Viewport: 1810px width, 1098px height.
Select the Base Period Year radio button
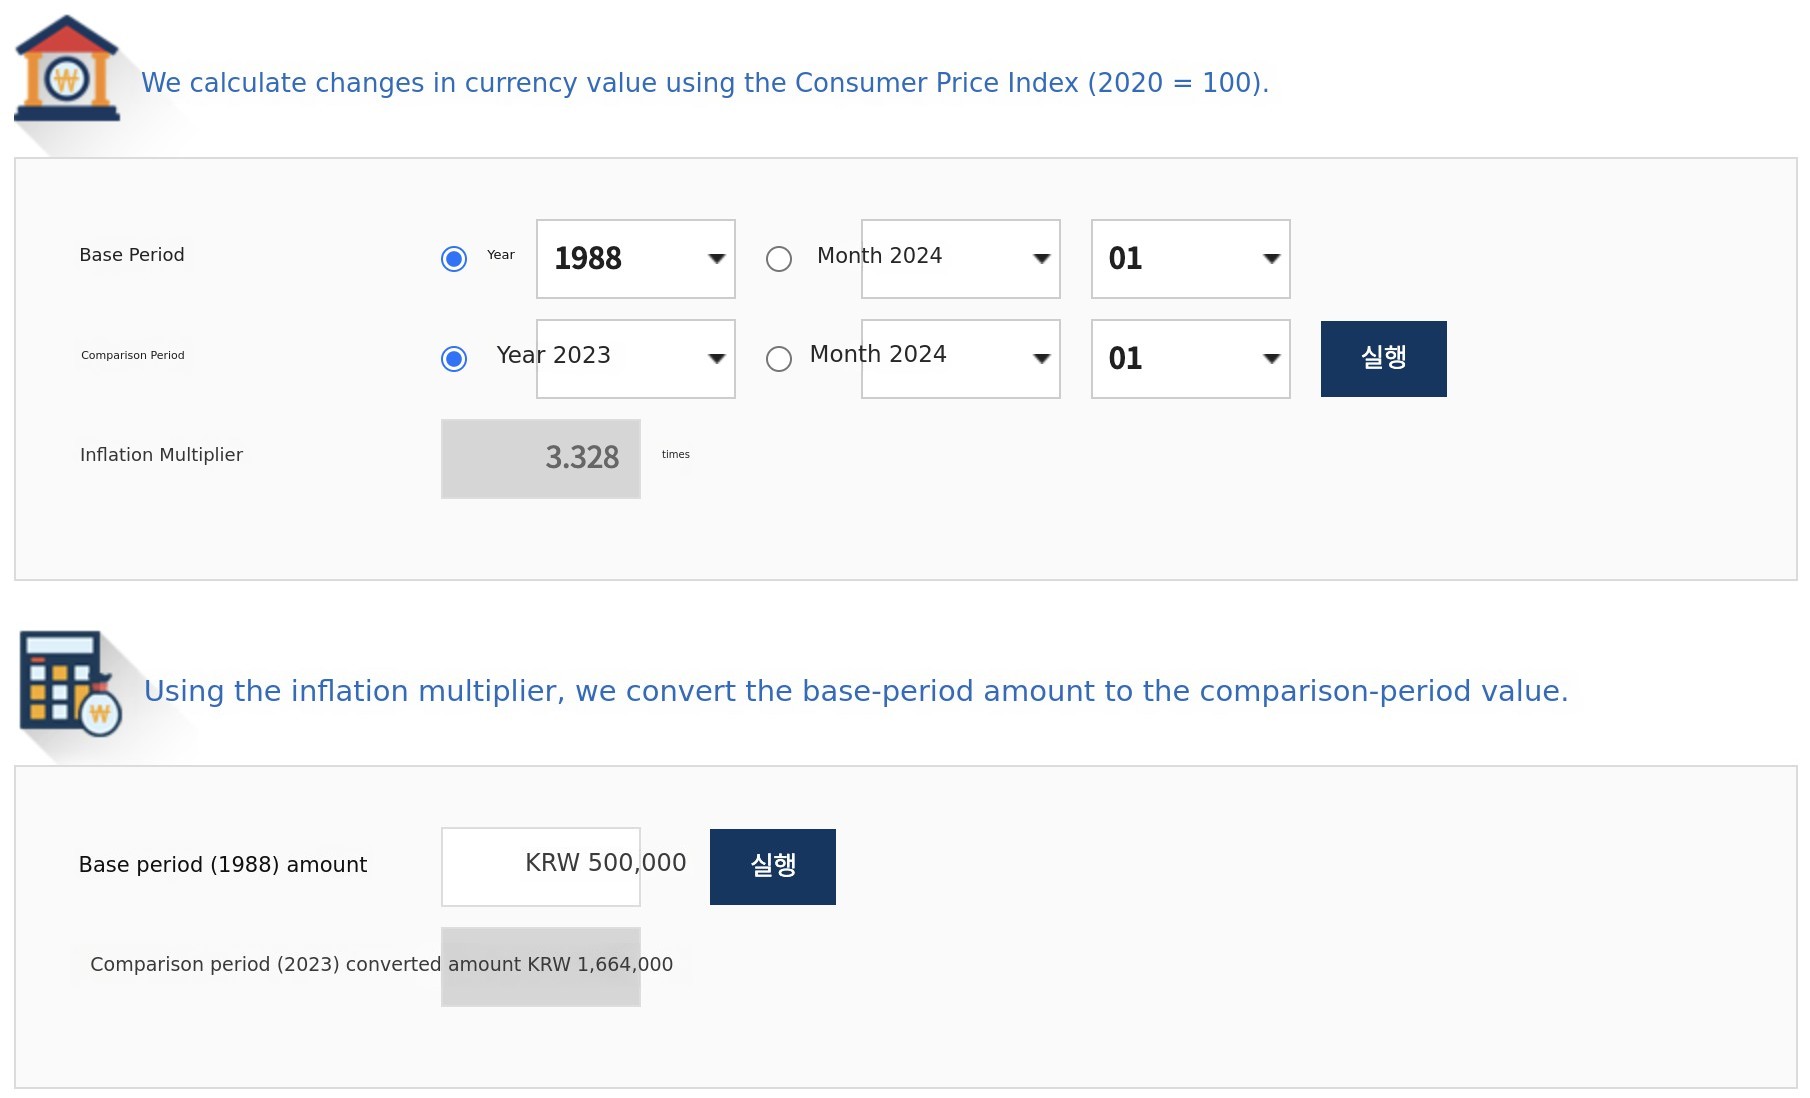pos(454,259)
